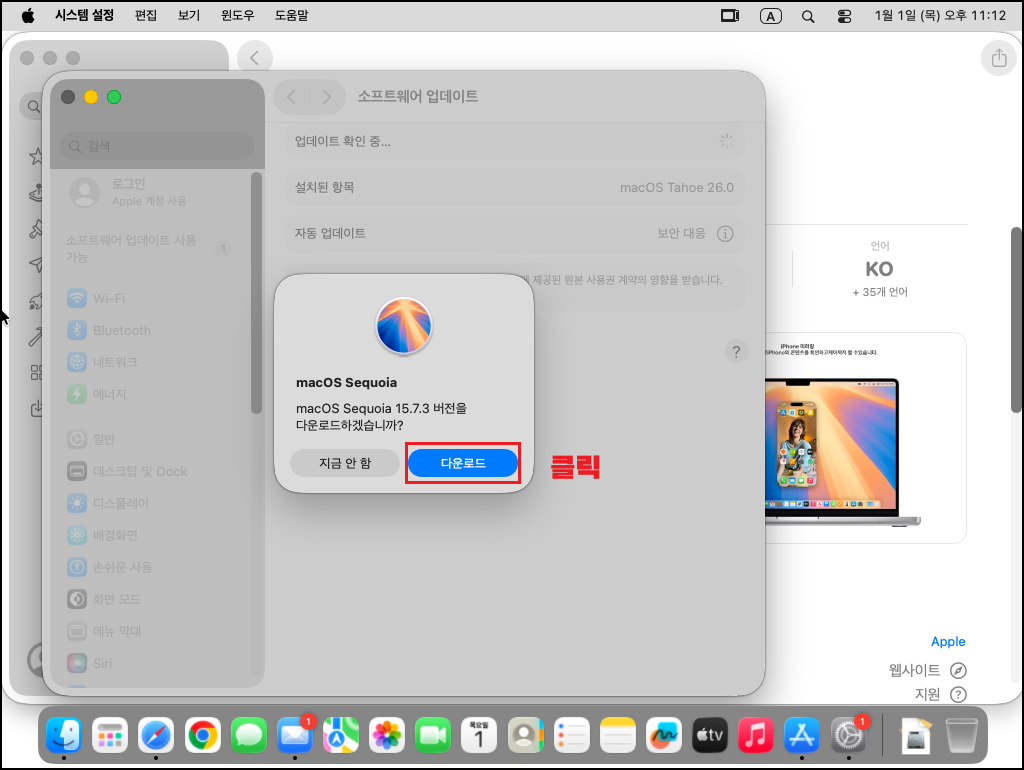Select 네트워크 in settings sidebar
The image size is (1024, 770).
point(150,362)
